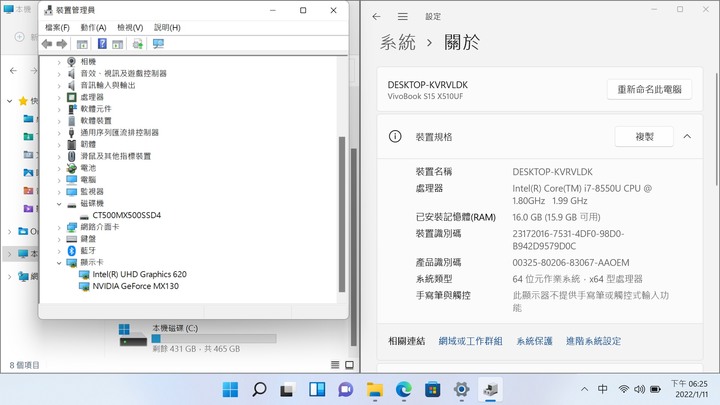This screenshot has width=720, height=405.
Task: Go forward using Device Manager toolbar arrow
Action: (62, 44)
